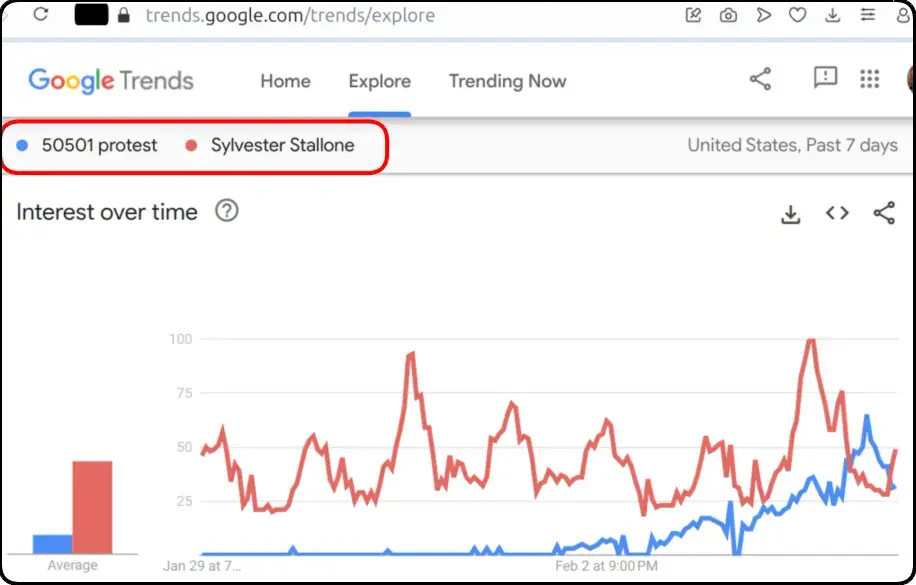916x585 pixels.
Task: Go to the Home tab
Action: pyautogui.click(x=285, y=81)
